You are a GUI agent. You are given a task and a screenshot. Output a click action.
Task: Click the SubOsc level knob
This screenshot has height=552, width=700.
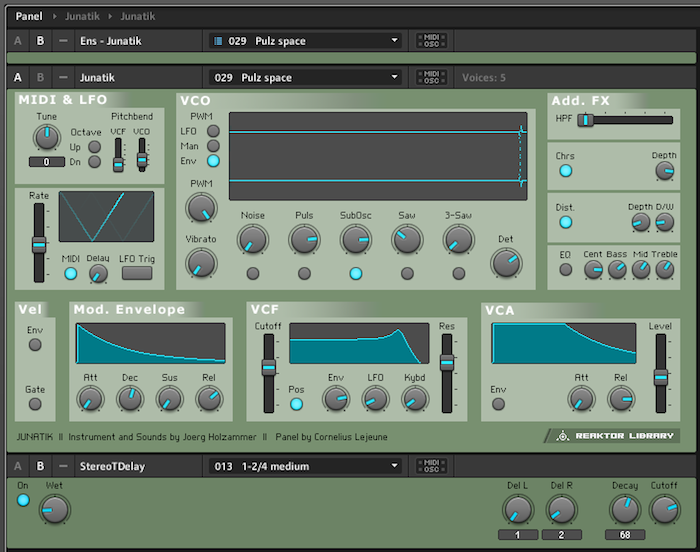(355, 239)
